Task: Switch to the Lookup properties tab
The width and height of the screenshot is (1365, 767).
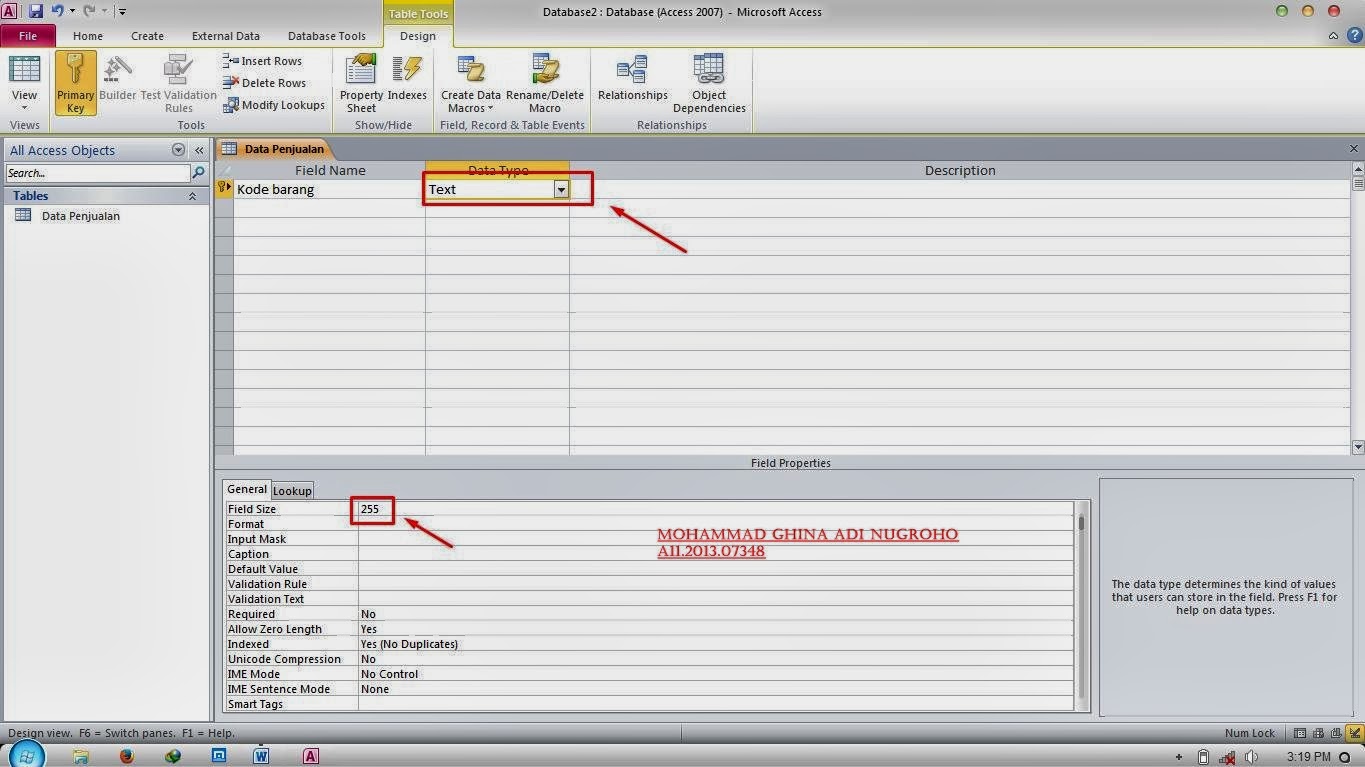Action: (292, 490)
